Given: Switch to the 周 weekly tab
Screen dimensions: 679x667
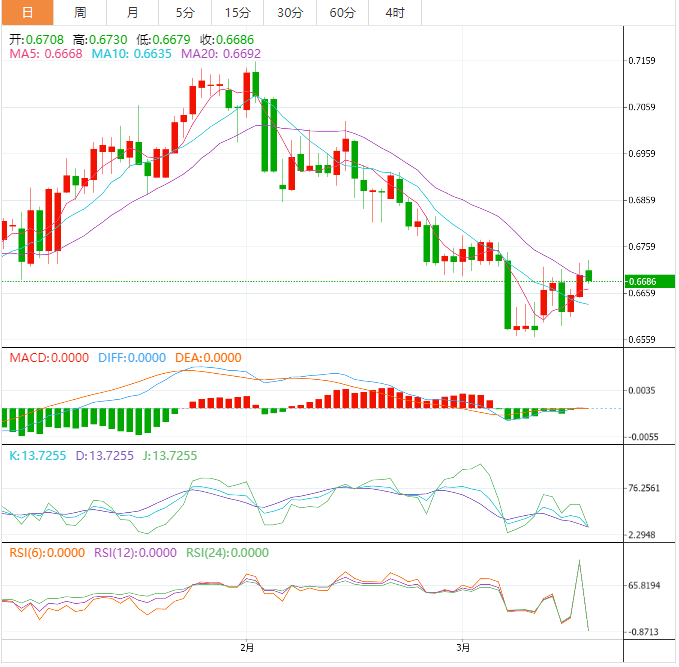Looking at the screenshot, I should 80,13.
